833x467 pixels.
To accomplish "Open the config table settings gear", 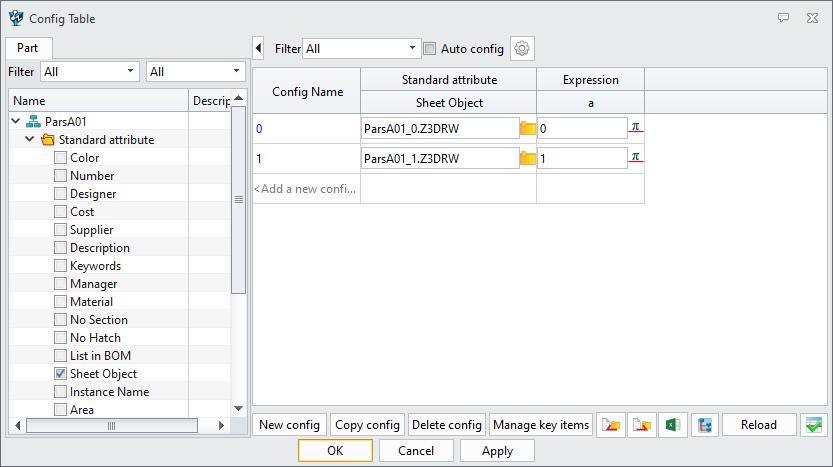I will (x=521, y=48).
